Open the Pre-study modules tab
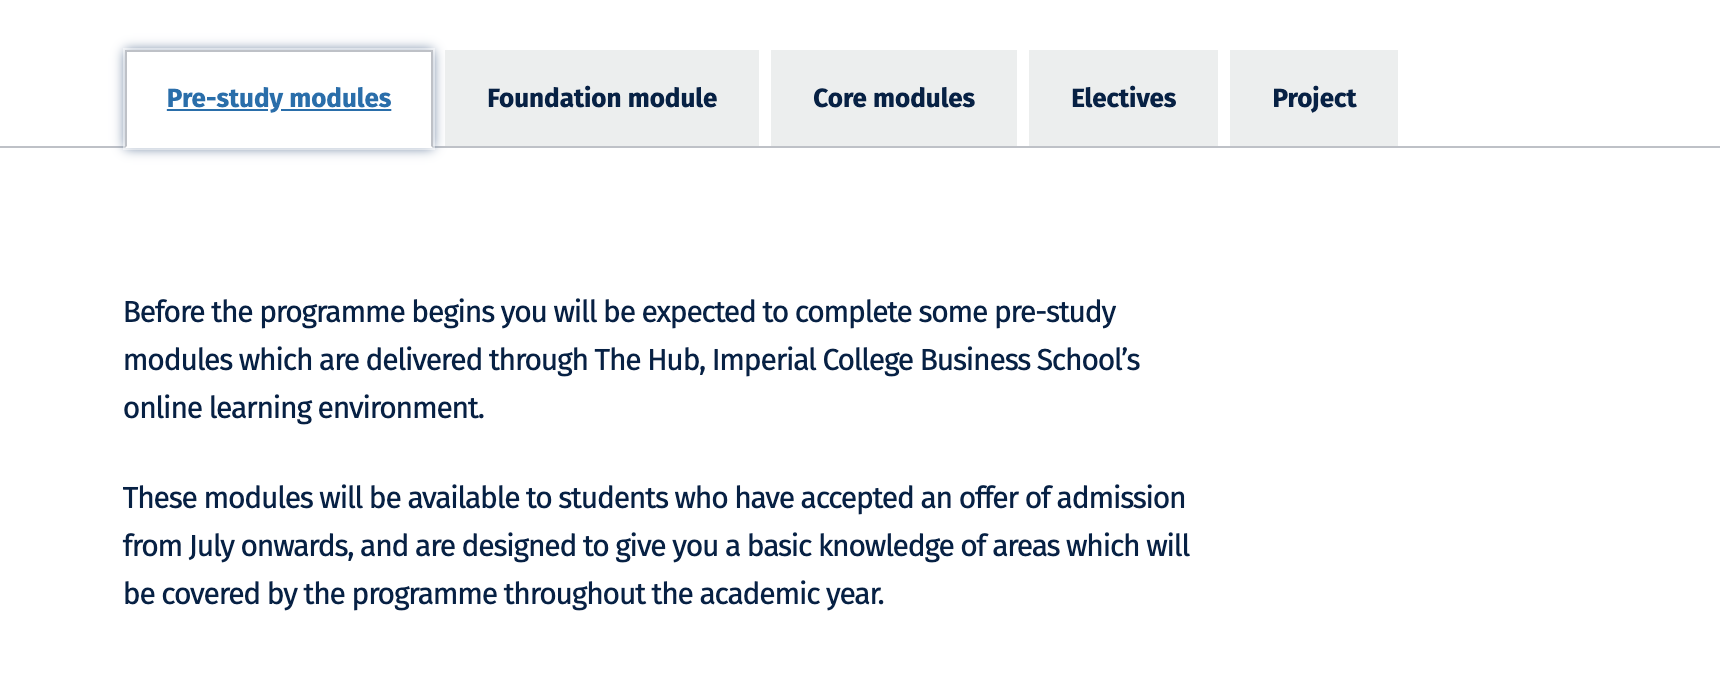The width and height of the screenshot is (1720, 690). tap(279, 98)
